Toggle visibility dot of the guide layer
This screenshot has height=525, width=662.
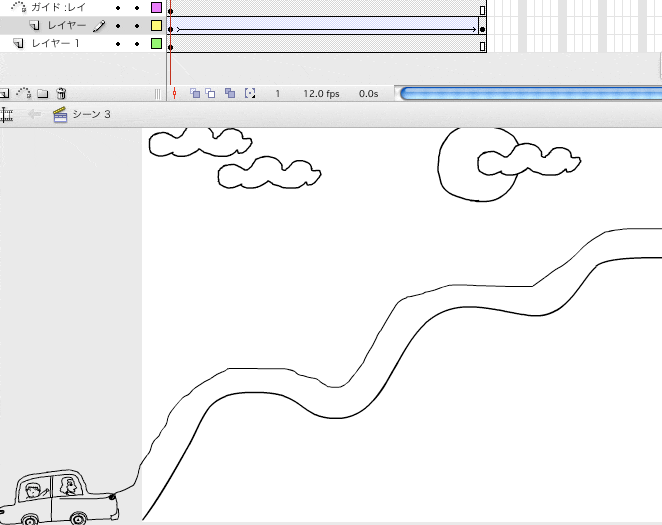[118, 8]
